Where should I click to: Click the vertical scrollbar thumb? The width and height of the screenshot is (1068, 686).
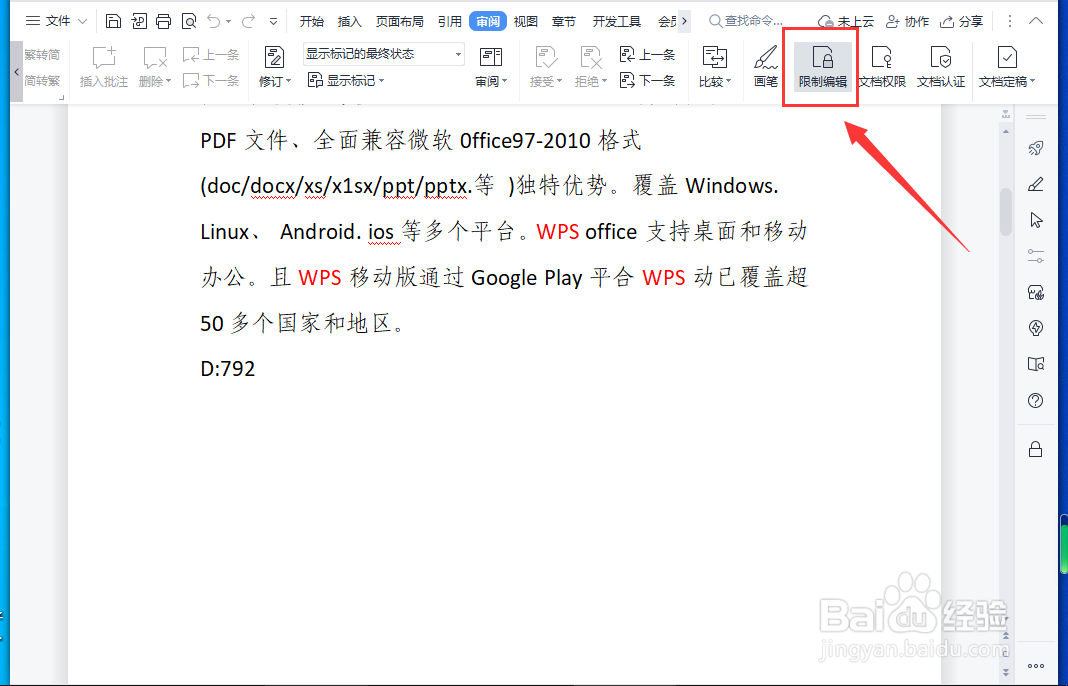coord(1006,212)
